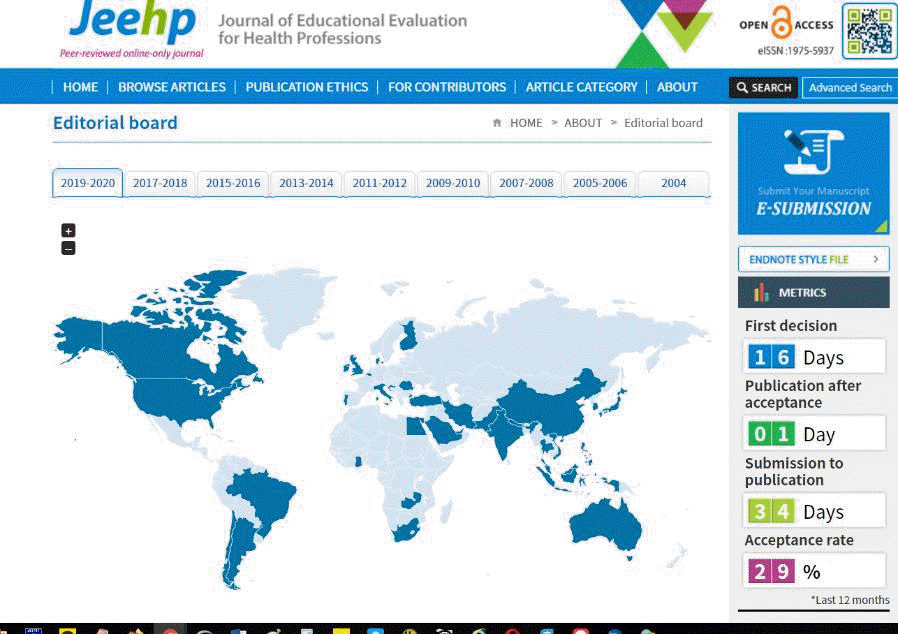Click the Open Access logo

pos(785,30)
